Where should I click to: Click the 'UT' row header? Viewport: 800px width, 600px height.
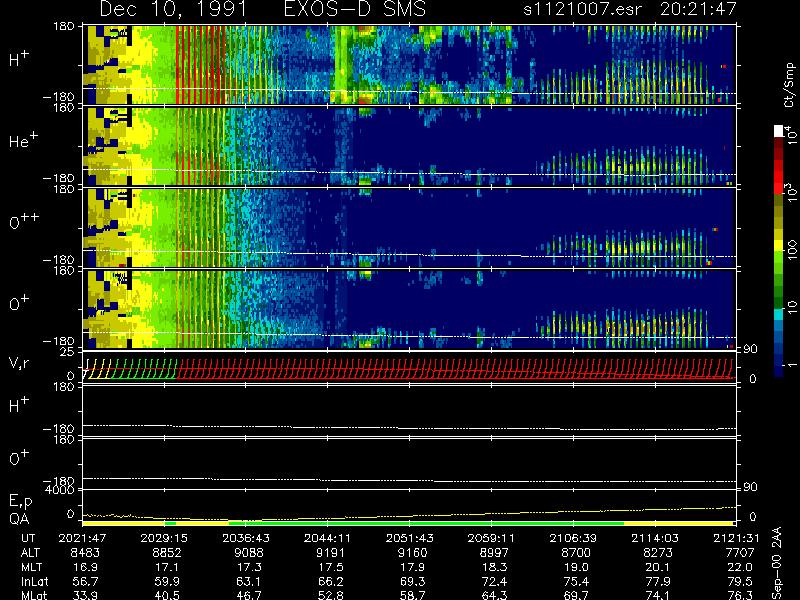click(x=28, y=538)
